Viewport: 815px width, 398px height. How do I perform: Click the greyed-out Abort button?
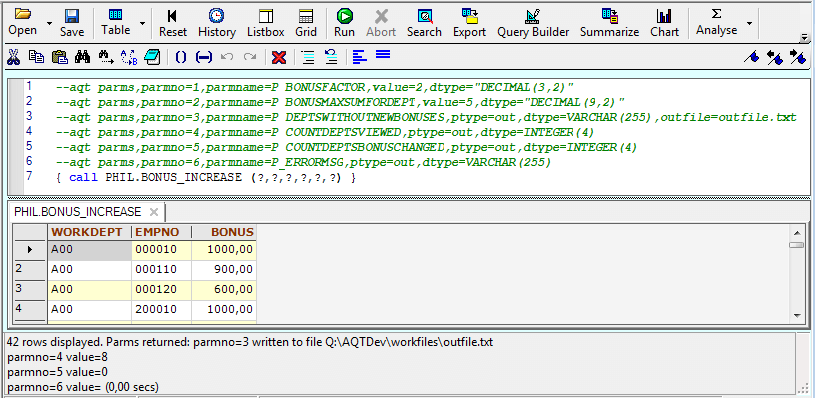381,23
